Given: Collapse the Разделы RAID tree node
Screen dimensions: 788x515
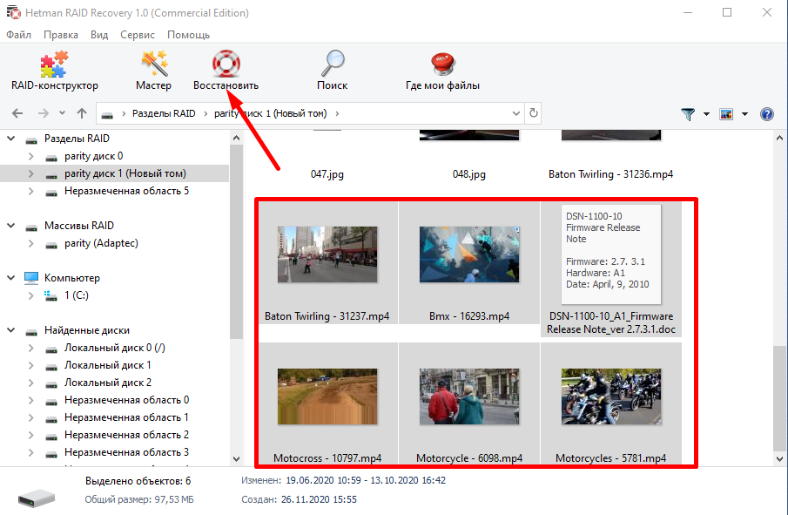Looking at the screenshot, I should (11, 139).
